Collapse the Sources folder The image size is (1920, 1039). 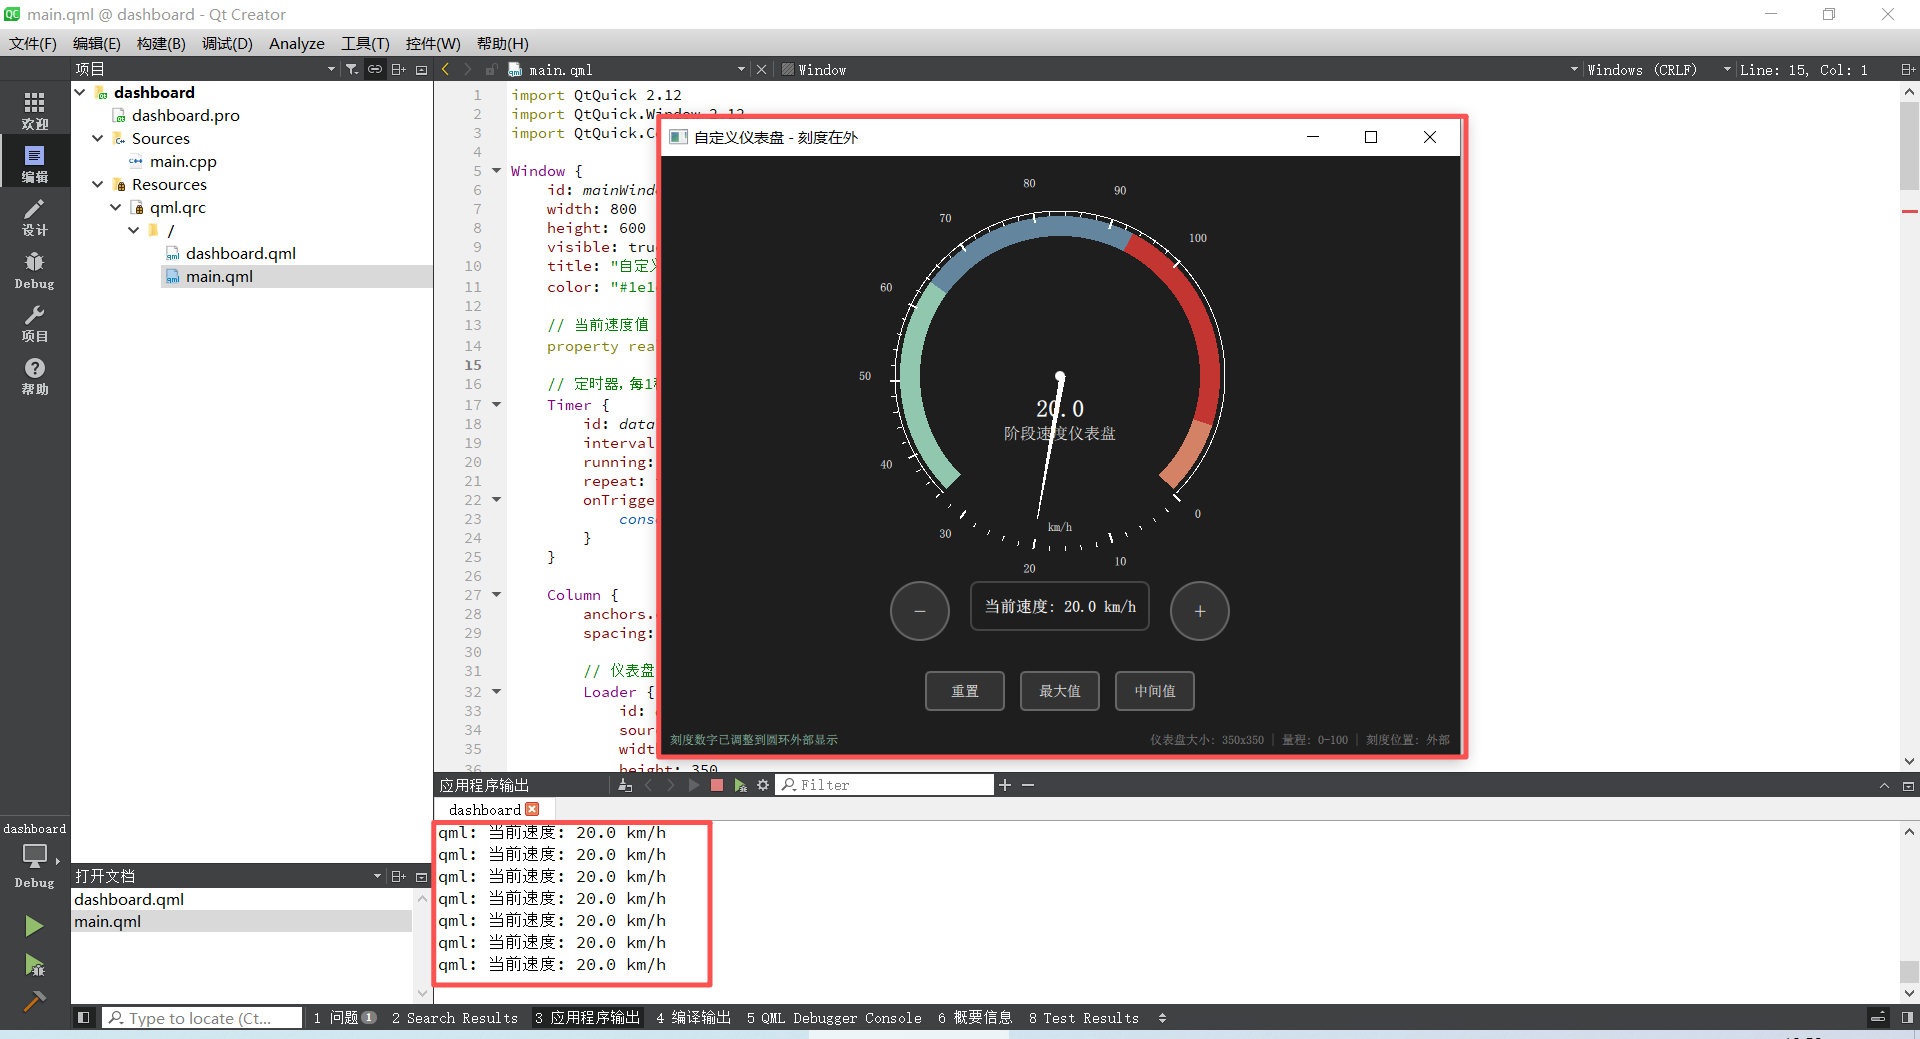tap(98, 138)
